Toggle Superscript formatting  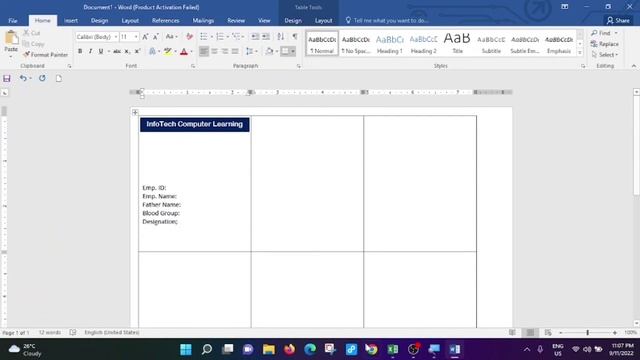138,51
